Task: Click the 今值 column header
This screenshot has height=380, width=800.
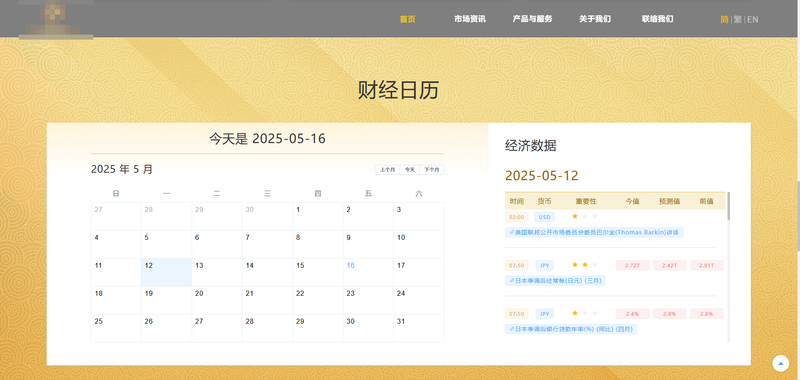Action: [x=632, y=201]
